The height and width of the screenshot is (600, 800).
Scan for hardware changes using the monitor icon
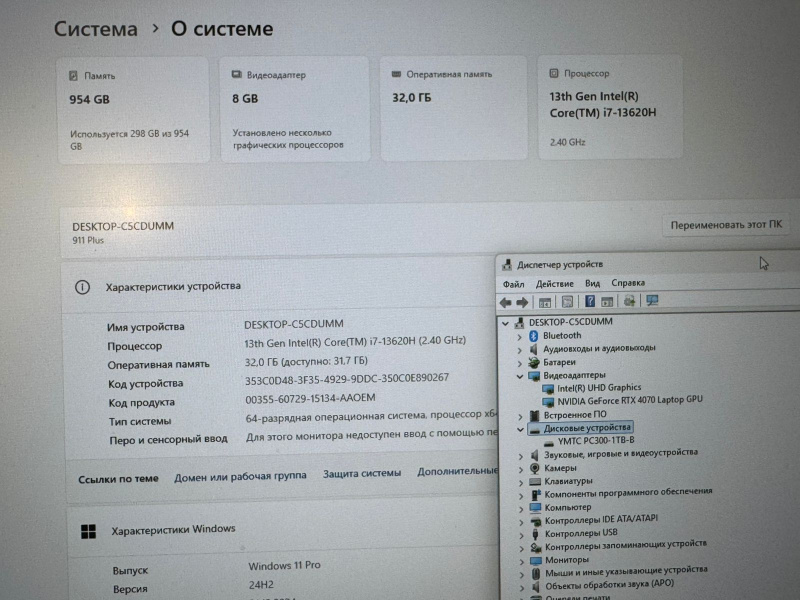click(x=652, y=300)
